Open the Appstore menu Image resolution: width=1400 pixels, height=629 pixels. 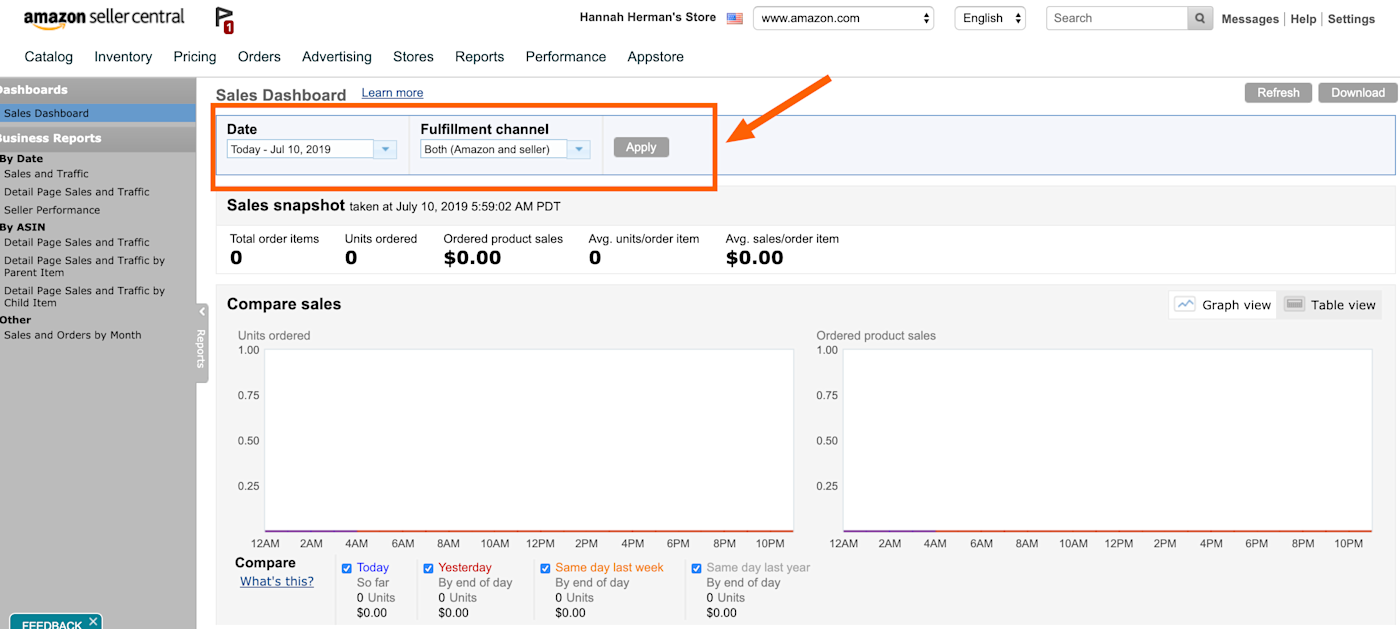click(x=656, y=57)
